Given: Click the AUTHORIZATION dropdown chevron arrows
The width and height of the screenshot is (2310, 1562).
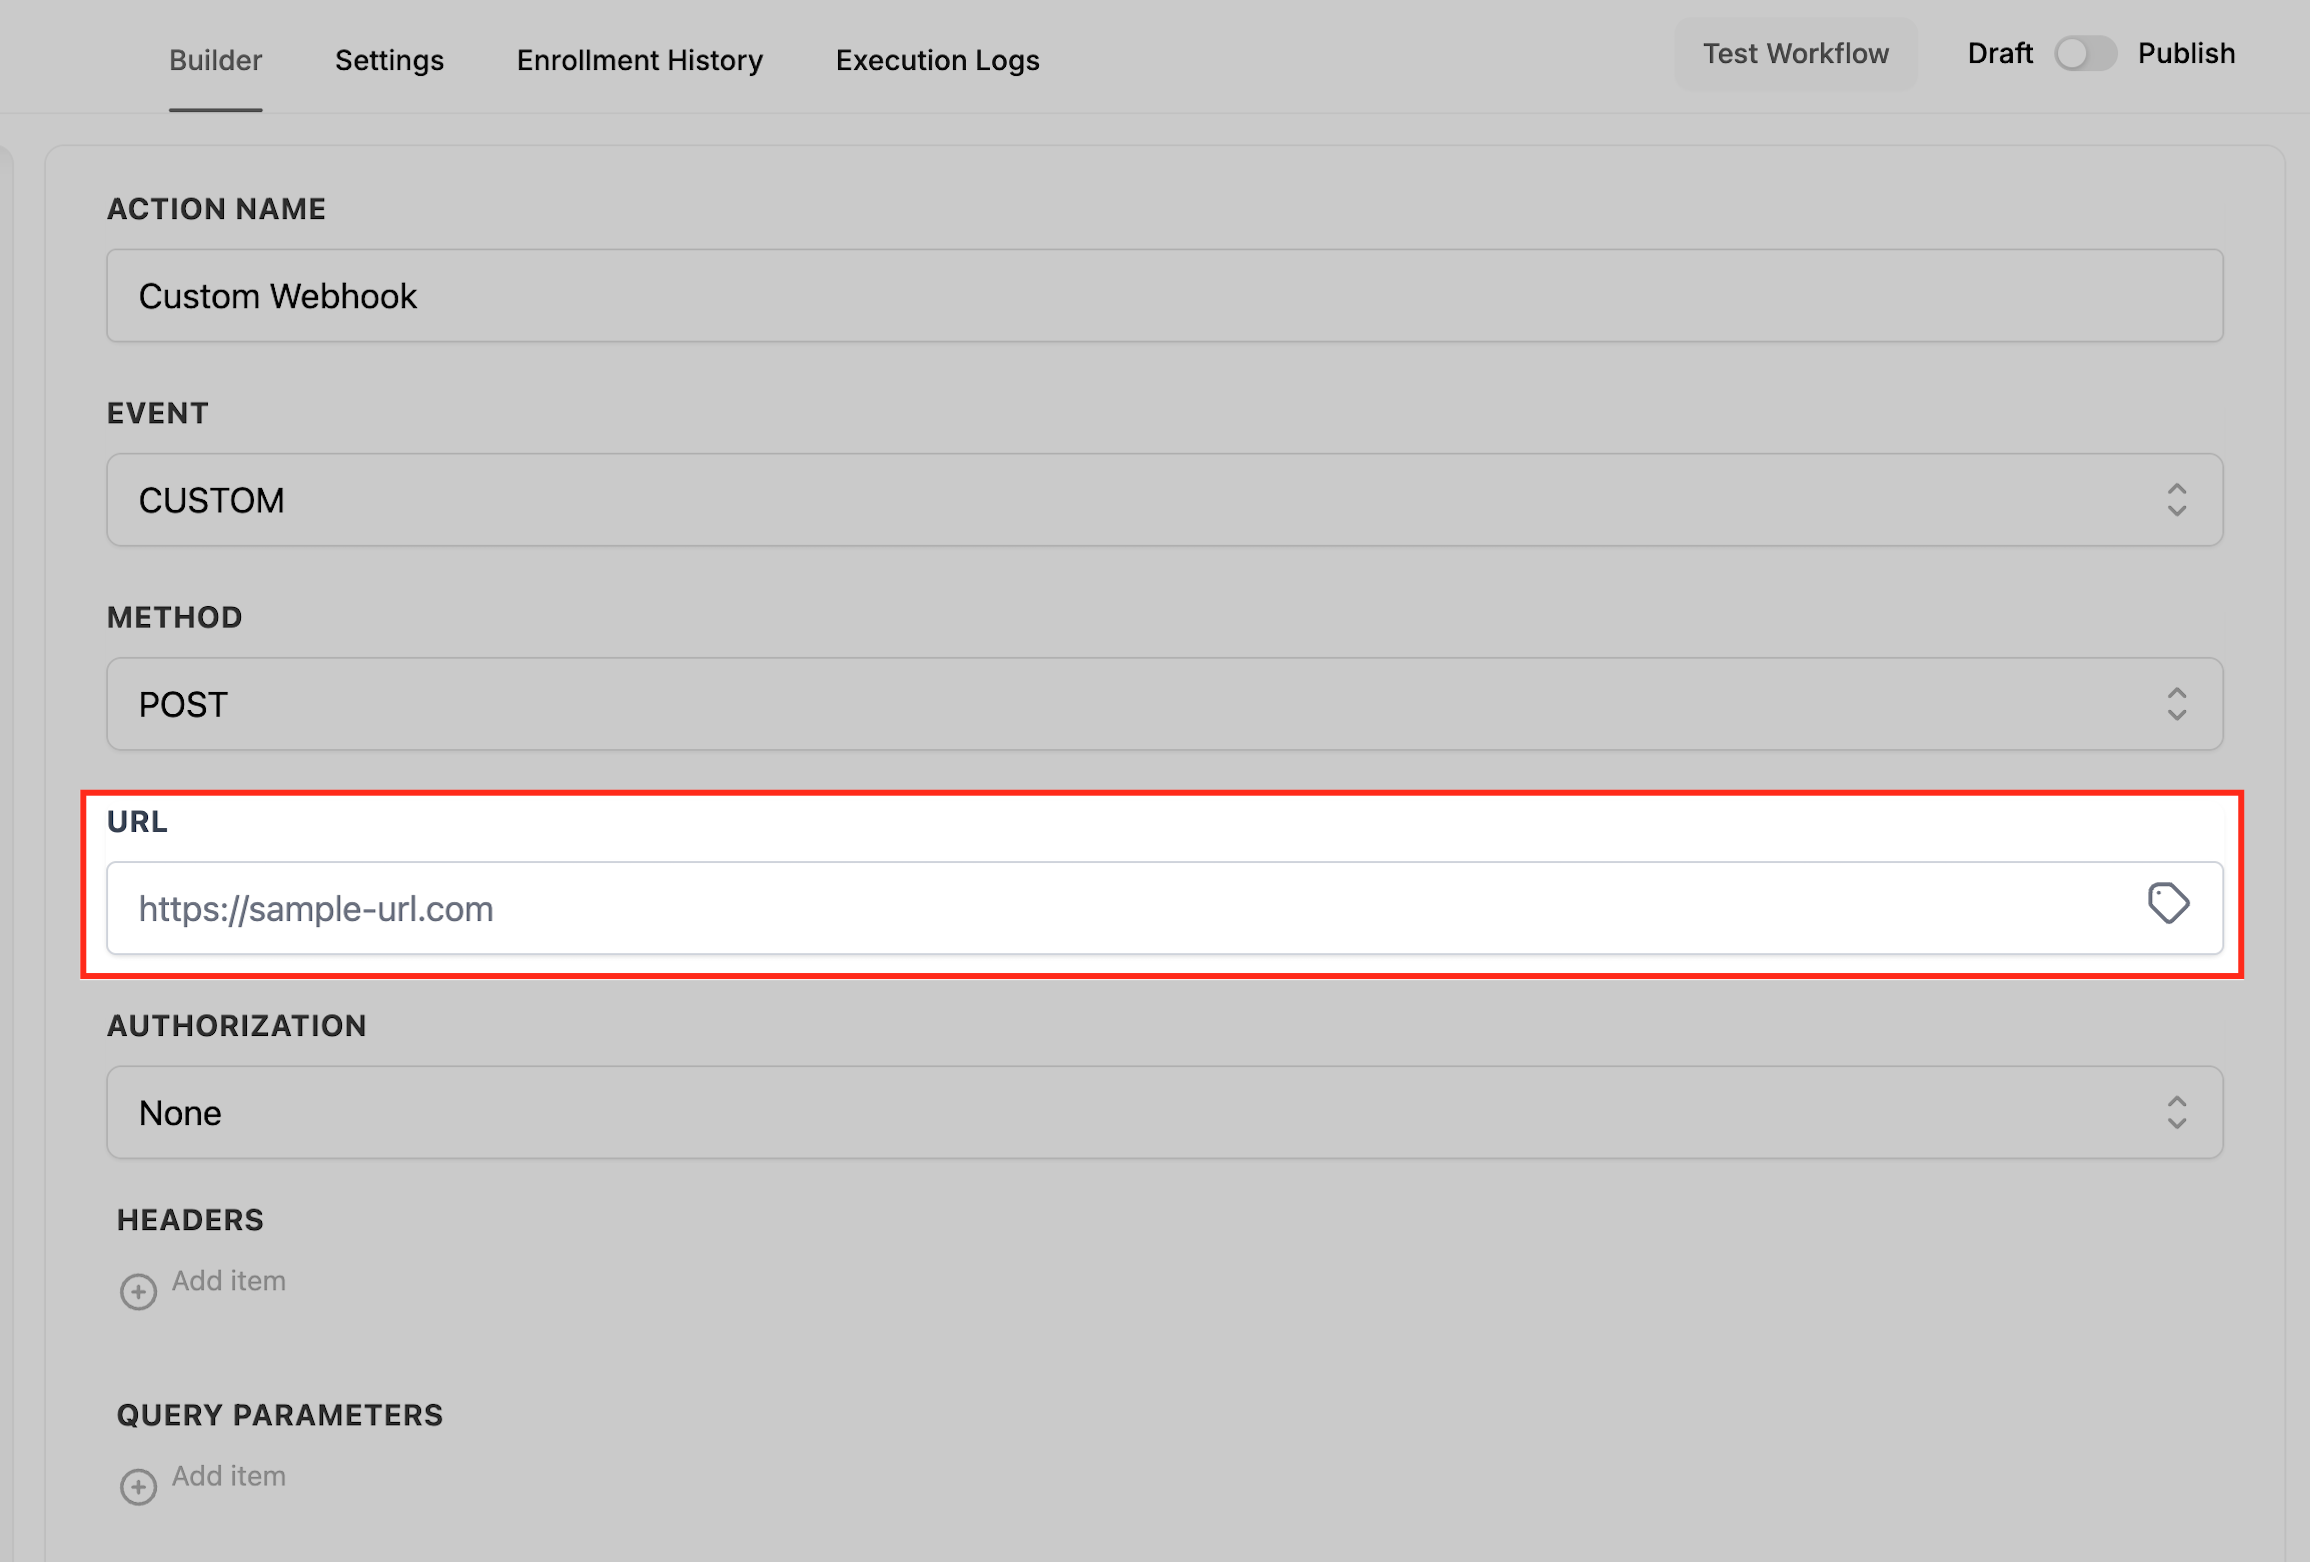Looking at the screenshot, I should pos(2176,1112).
